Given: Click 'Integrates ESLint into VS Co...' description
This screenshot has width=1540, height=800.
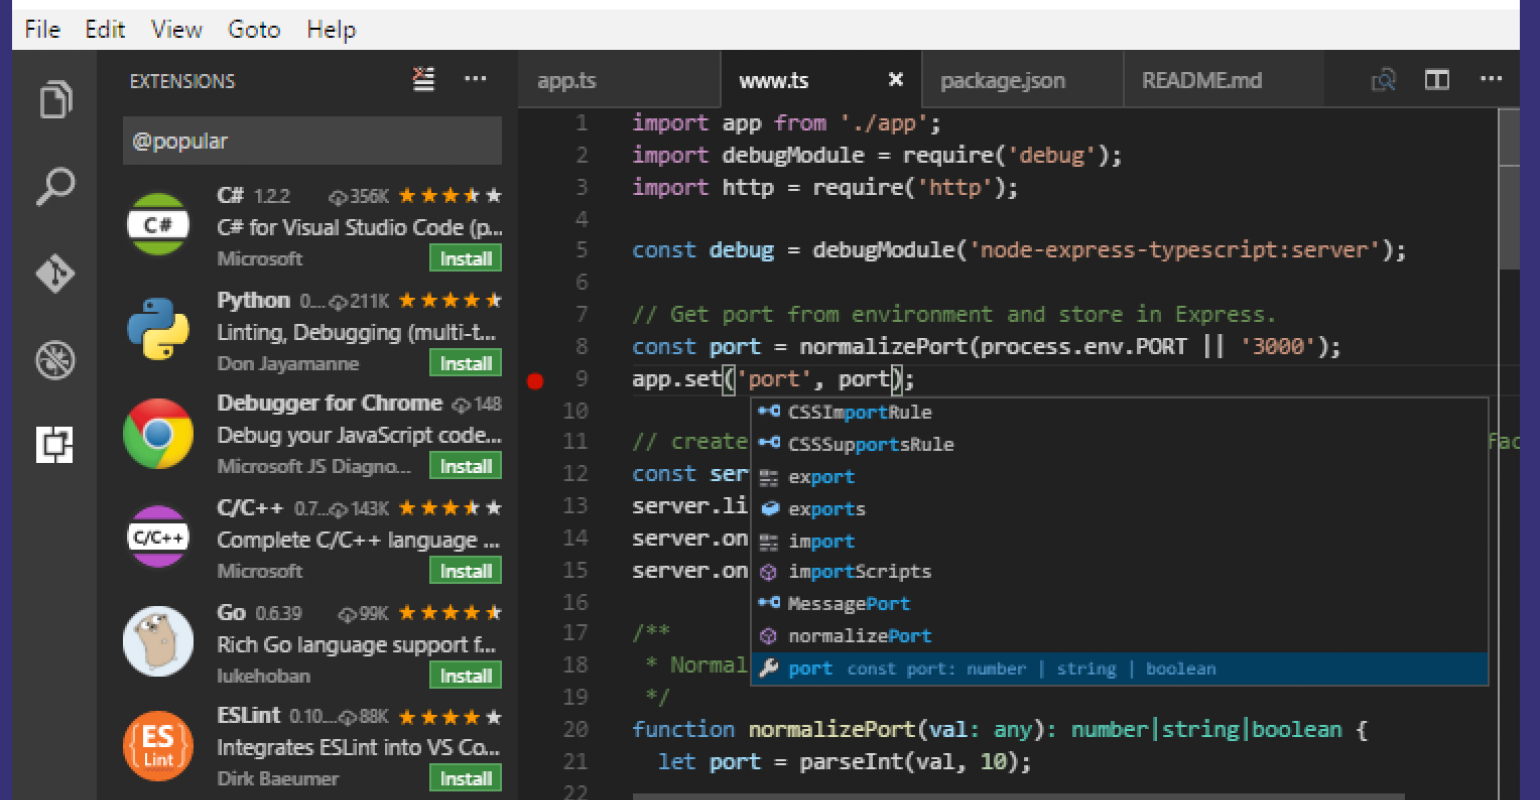Looking at the screenshot, I should pos(358,748).
